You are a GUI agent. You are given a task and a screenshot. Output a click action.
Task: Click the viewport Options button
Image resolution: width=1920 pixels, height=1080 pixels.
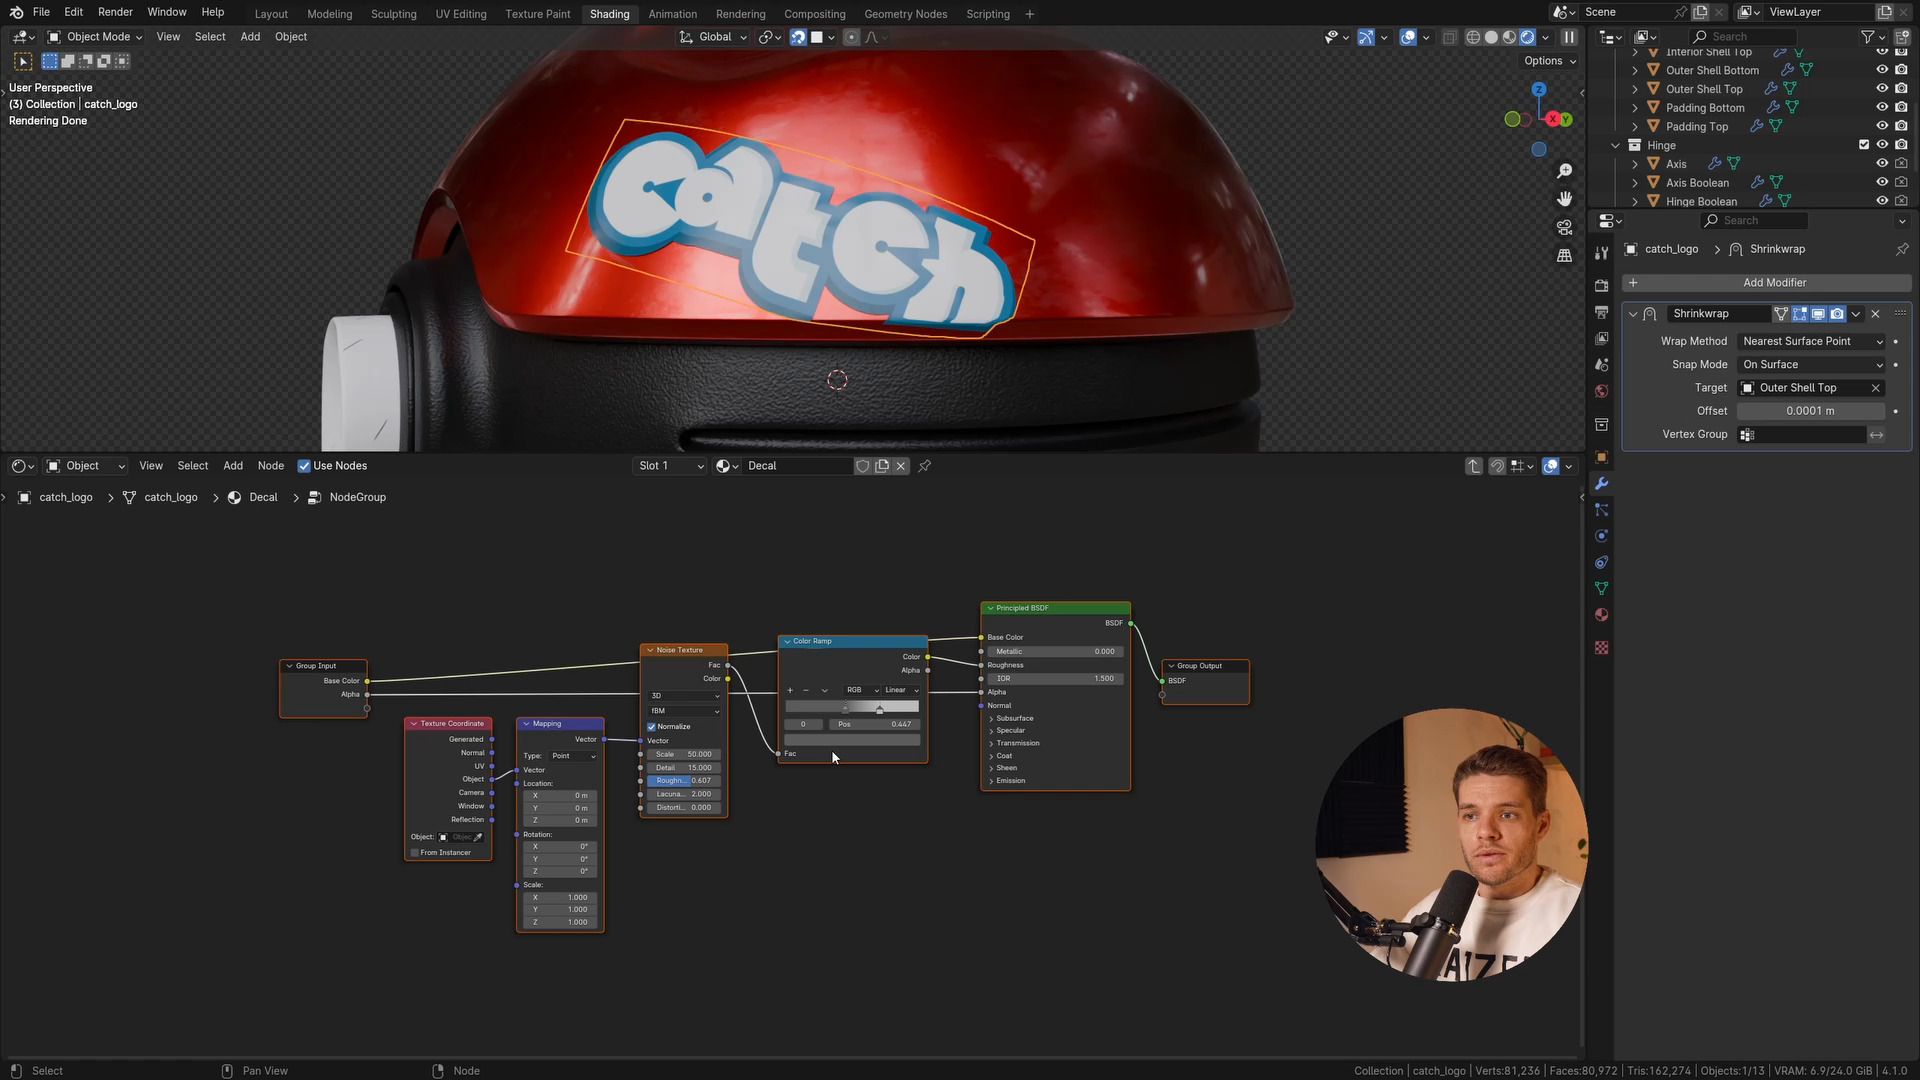[x=1549, y=61]
